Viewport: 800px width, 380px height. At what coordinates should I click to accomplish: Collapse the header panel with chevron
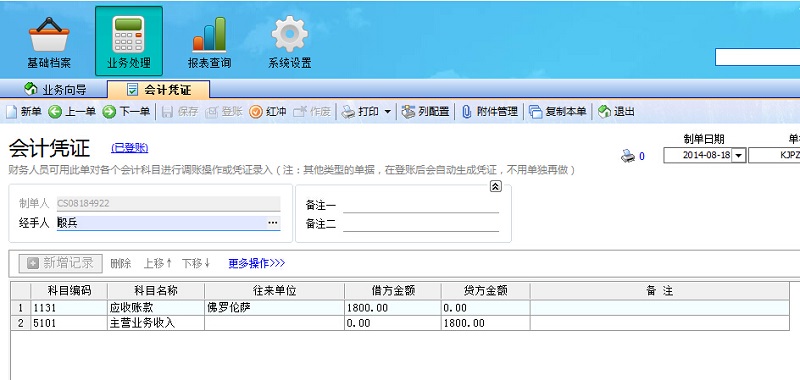coord(495,186)
